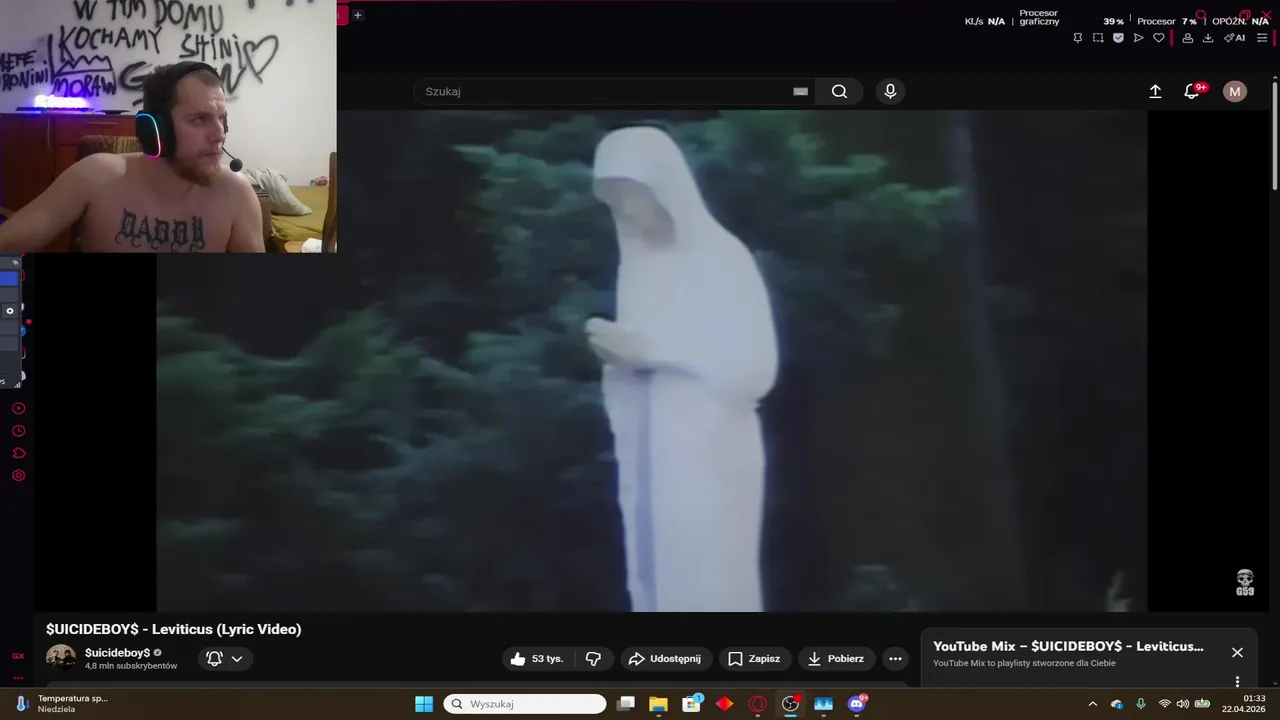Image resolution: width=1280 pixels, height=720 pixels.
Task: Add page to bookmarks with heart icon
Action: (1159, 38)
